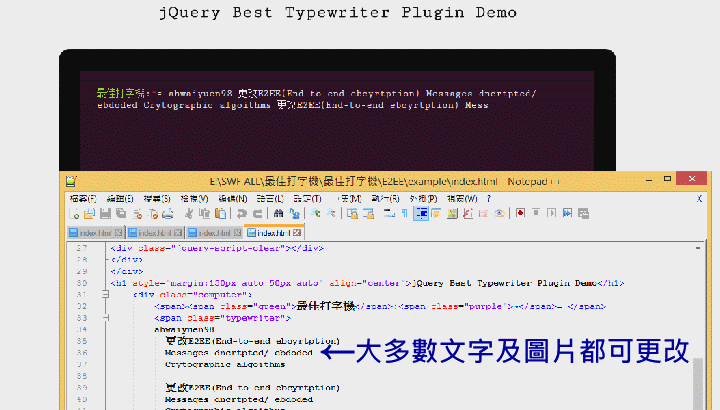Collapse the fold marker on line 33
The image size is (720, 410).
[x=105, y=318]
